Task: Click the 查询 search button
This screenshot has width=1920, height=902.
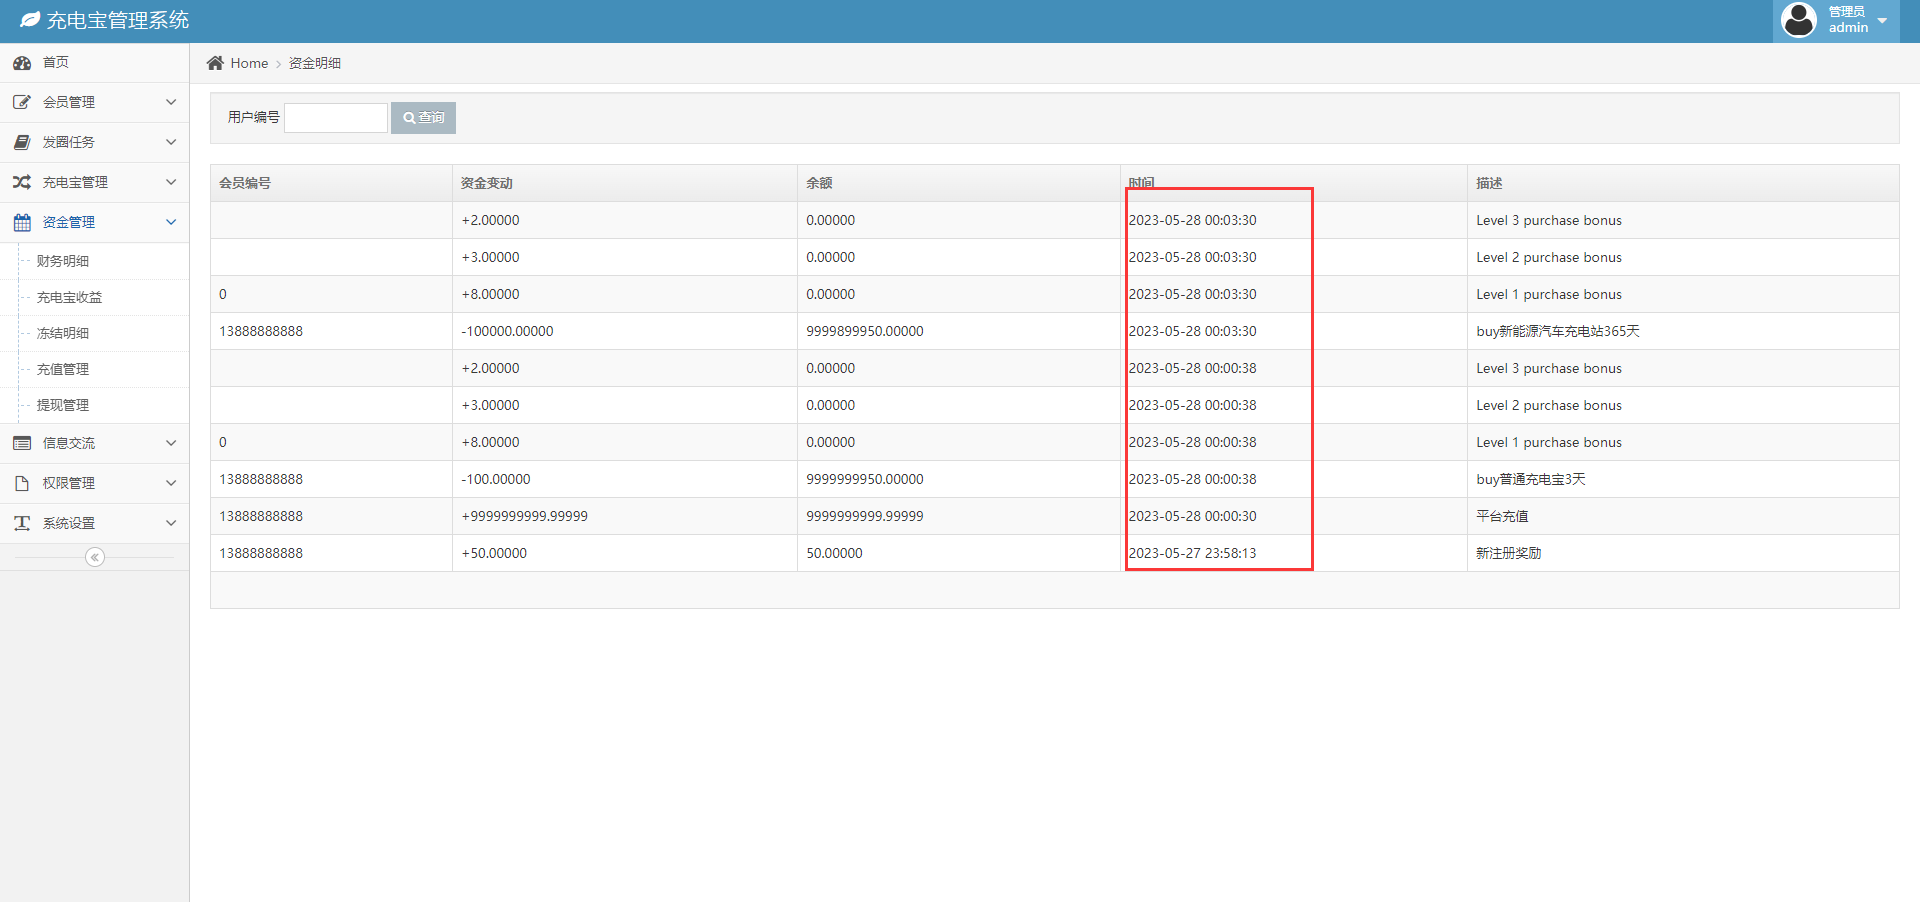Action: point(424,118)
